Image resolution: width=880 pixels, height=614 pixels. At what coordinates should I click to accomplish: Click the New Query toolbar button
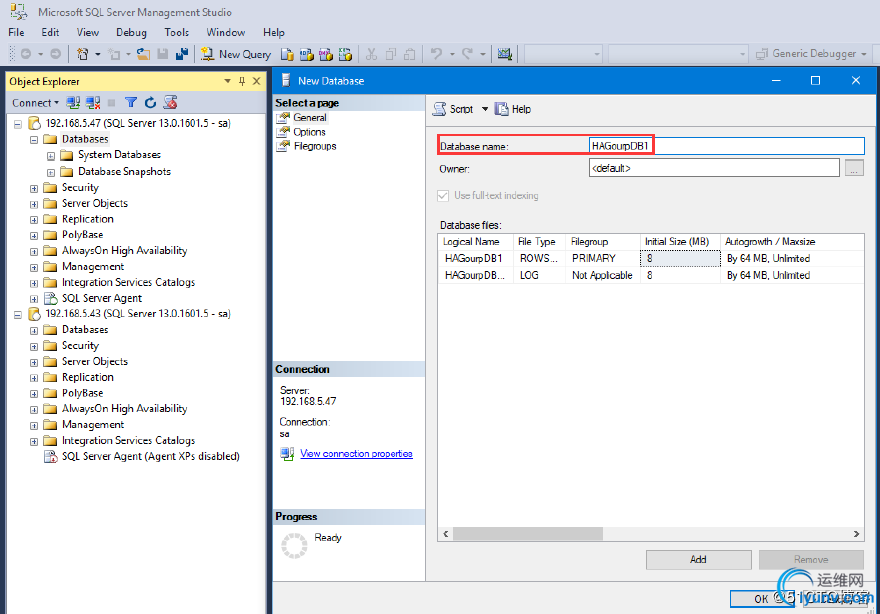[x=236, y=54]
